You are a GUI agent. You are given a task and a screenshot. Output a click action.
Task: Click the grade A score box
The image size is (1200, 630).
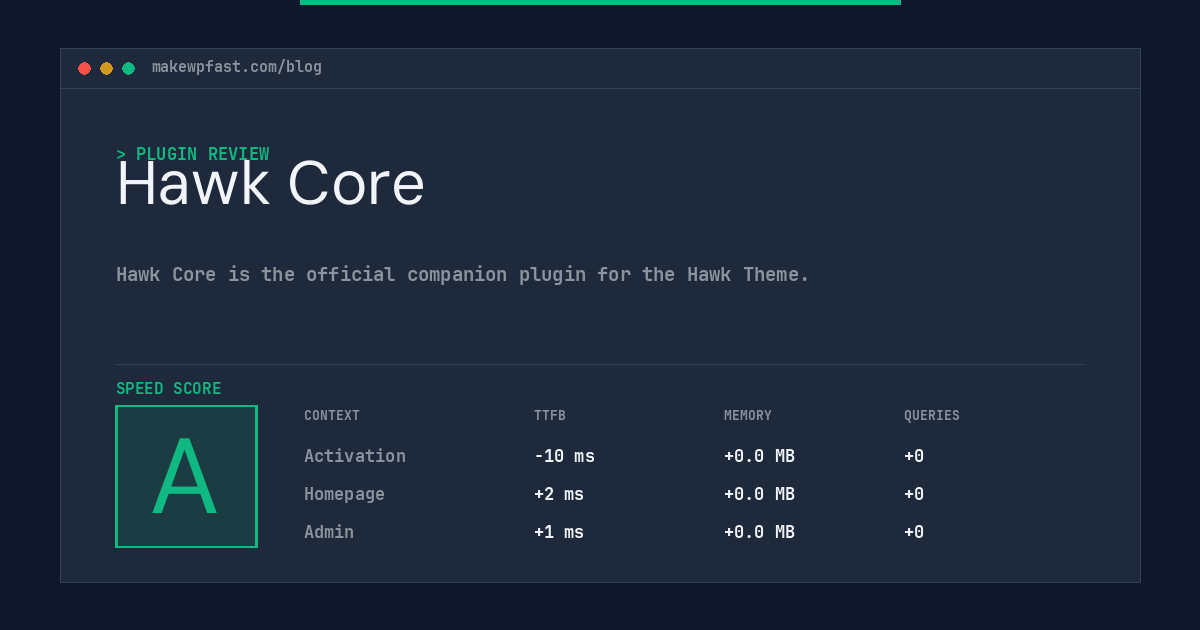186,476
